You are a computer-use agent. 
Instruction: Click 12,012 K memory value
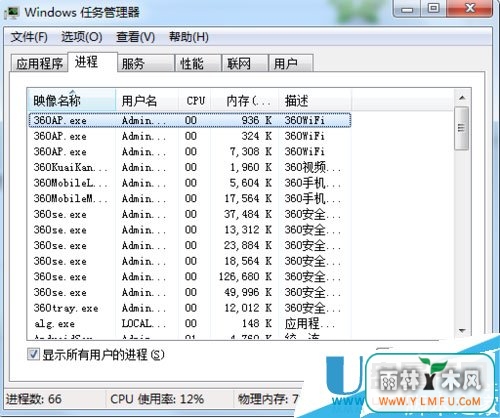(x=248, y=308)
